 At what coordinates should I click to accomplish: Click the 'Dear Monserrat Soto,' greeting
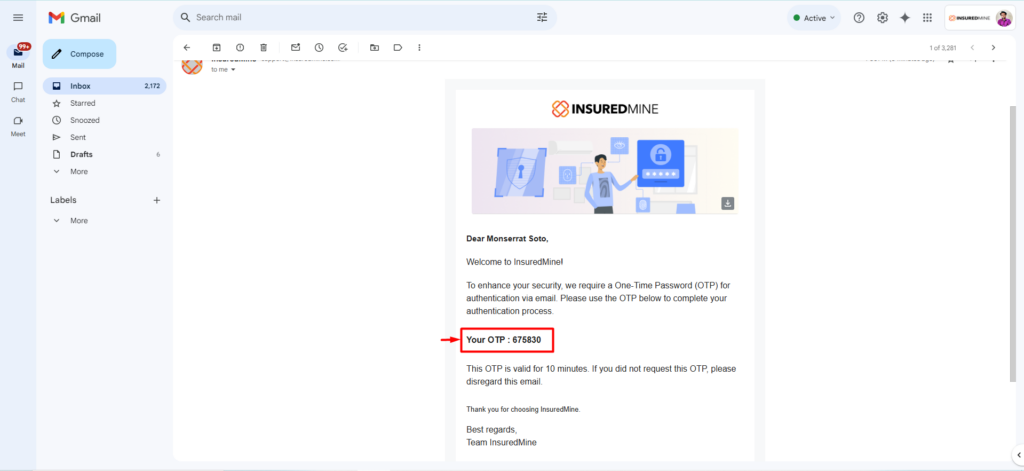[x=507, y=239]
